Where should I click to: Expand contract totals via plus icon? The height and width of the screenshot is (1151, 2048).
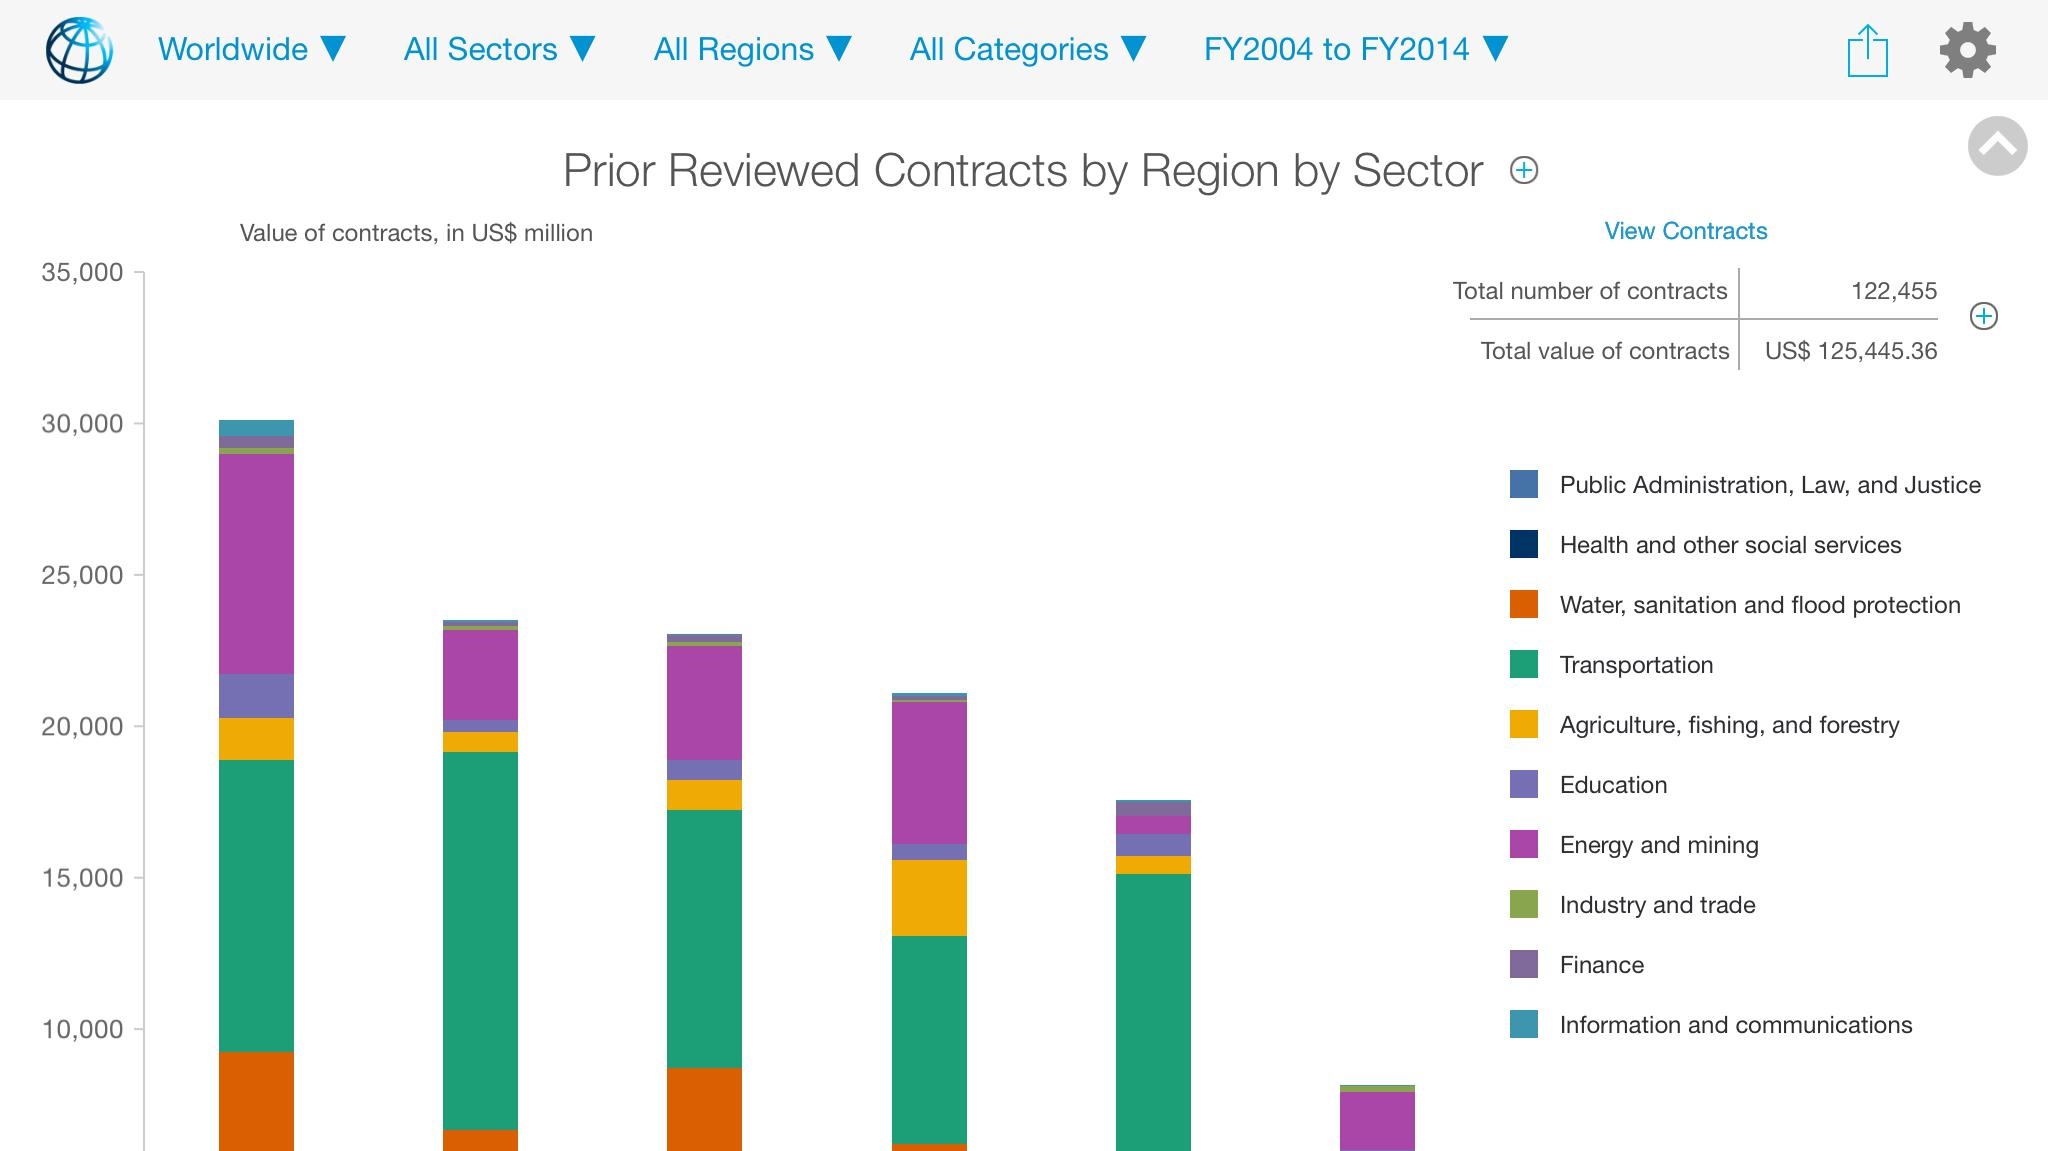pyautogui.click(x=1983, y=316)
